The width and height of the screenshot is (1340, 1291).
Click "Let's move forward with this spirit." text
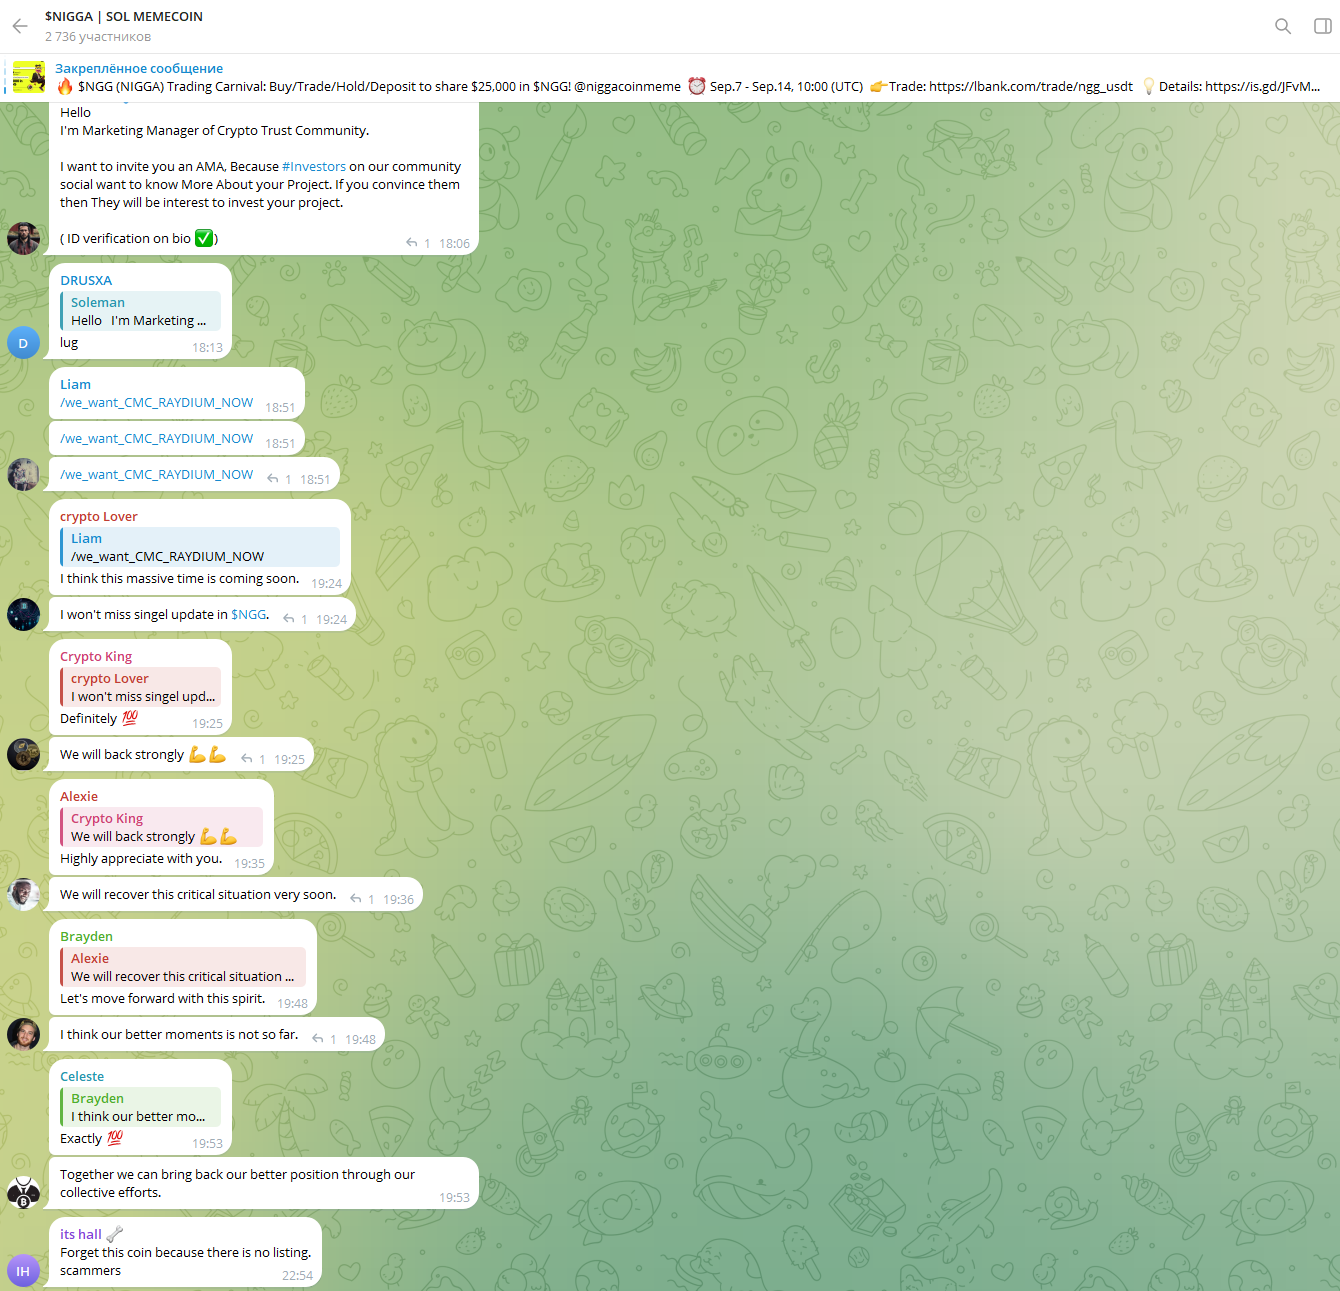(163, 999)
